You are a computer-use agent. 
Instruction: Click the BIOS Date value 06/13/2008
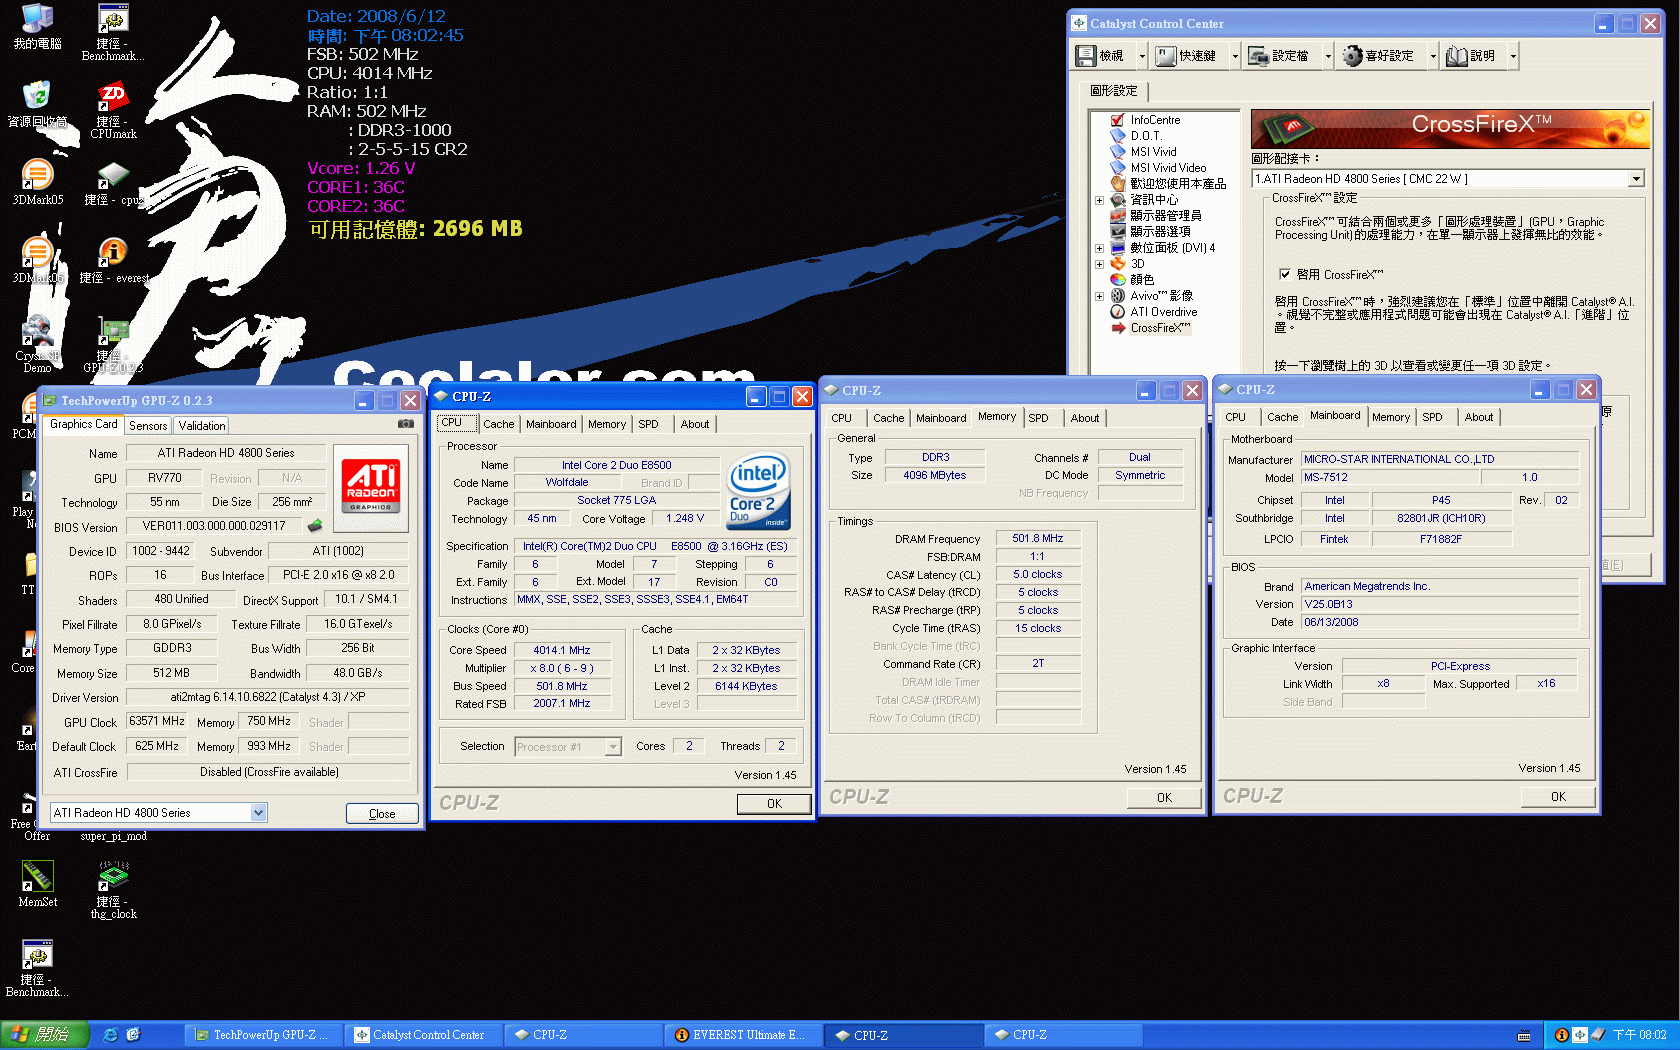(x=1440, y=622)
